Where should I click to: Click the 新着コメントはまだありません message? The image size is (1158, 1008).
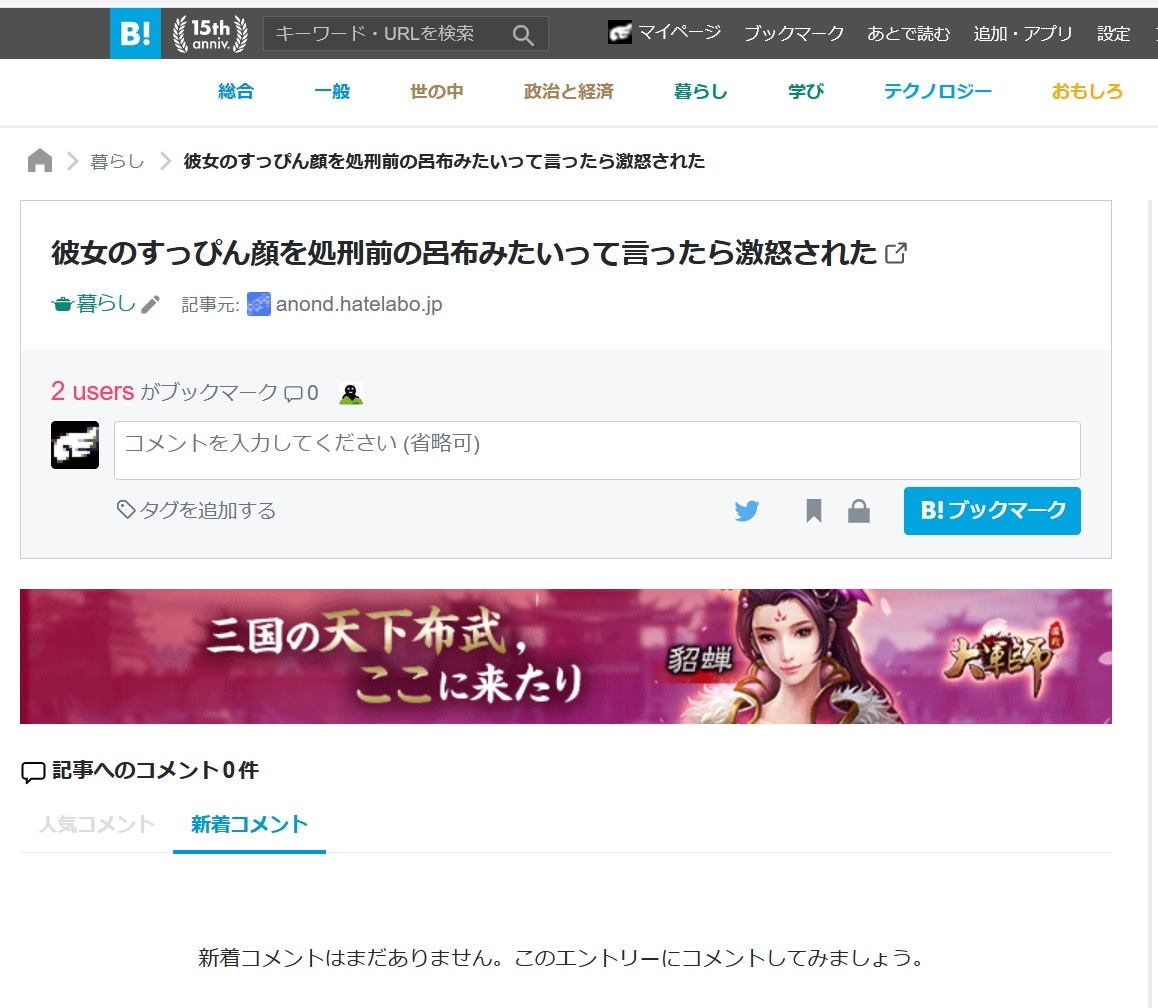pos(563,958)
